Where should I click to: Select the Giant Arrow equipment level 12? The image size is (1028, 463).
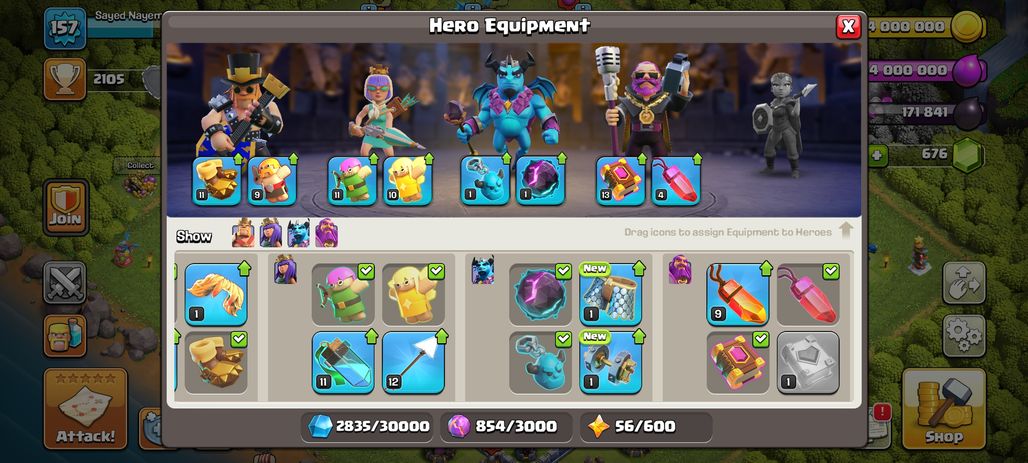point(413,362)
